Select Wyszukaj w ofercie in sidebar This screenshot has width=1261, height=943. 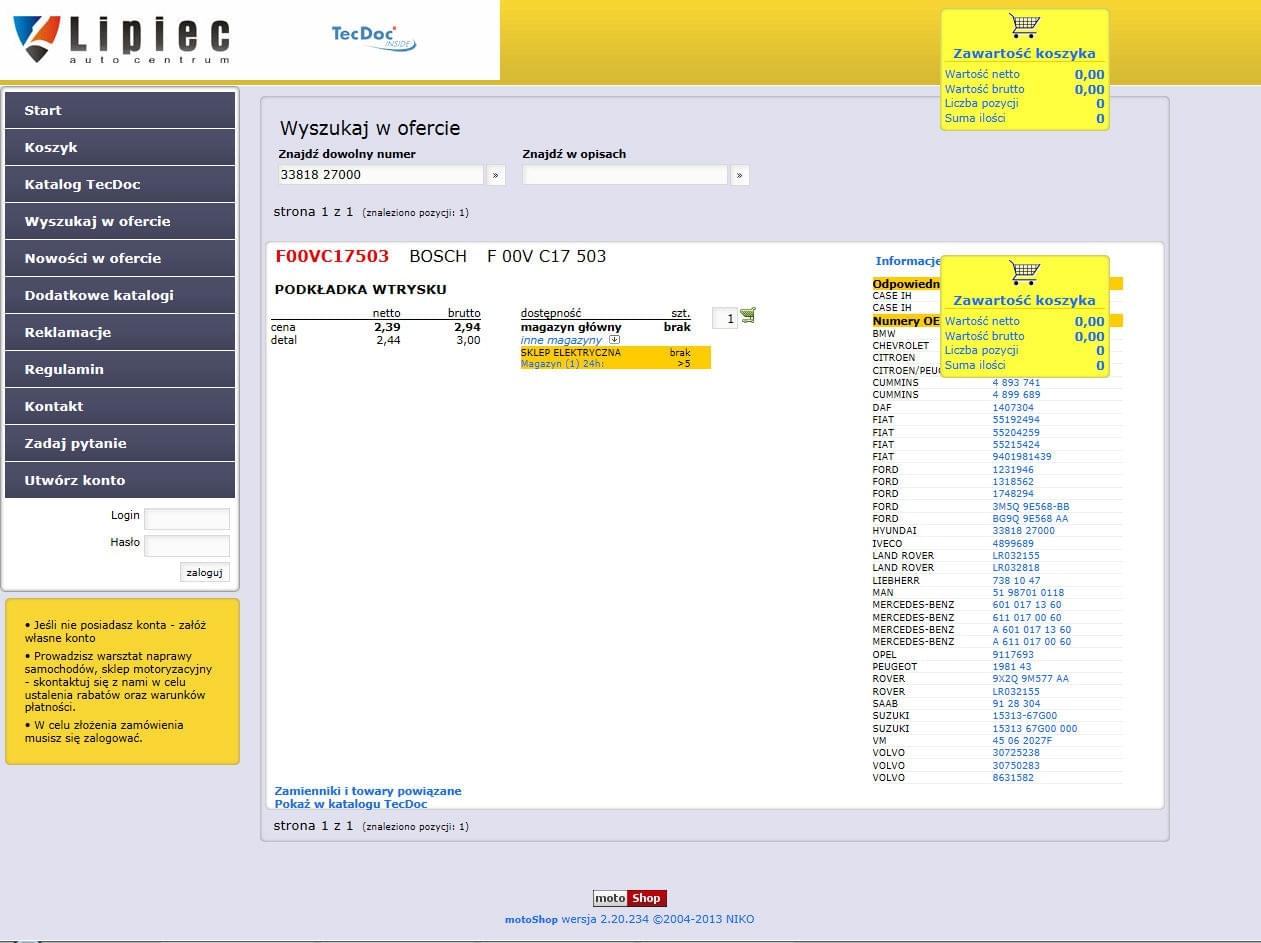[120, 221]
